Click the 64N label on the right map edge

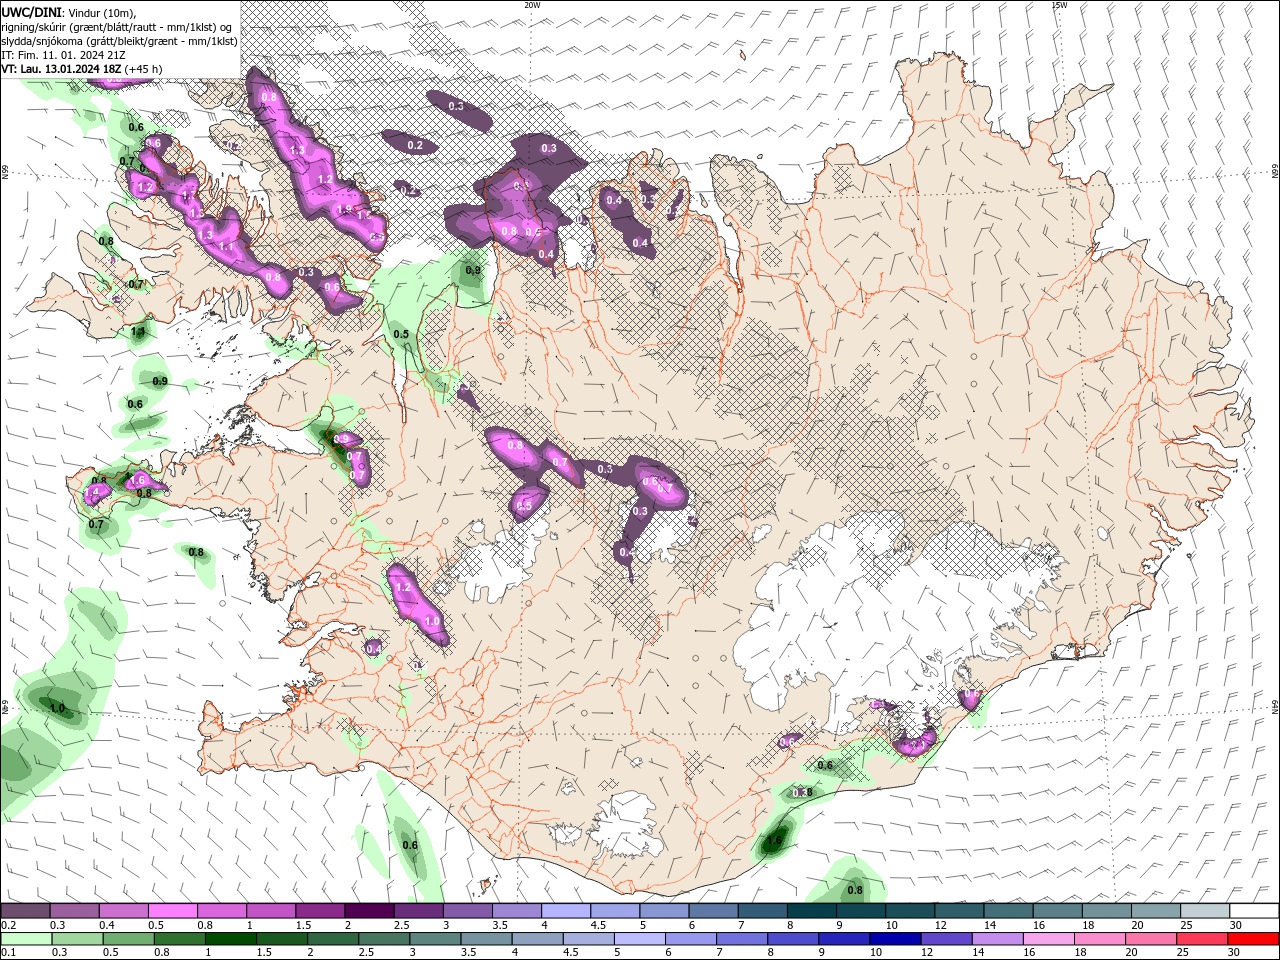pyautogui.click(x=1275, y=706)
